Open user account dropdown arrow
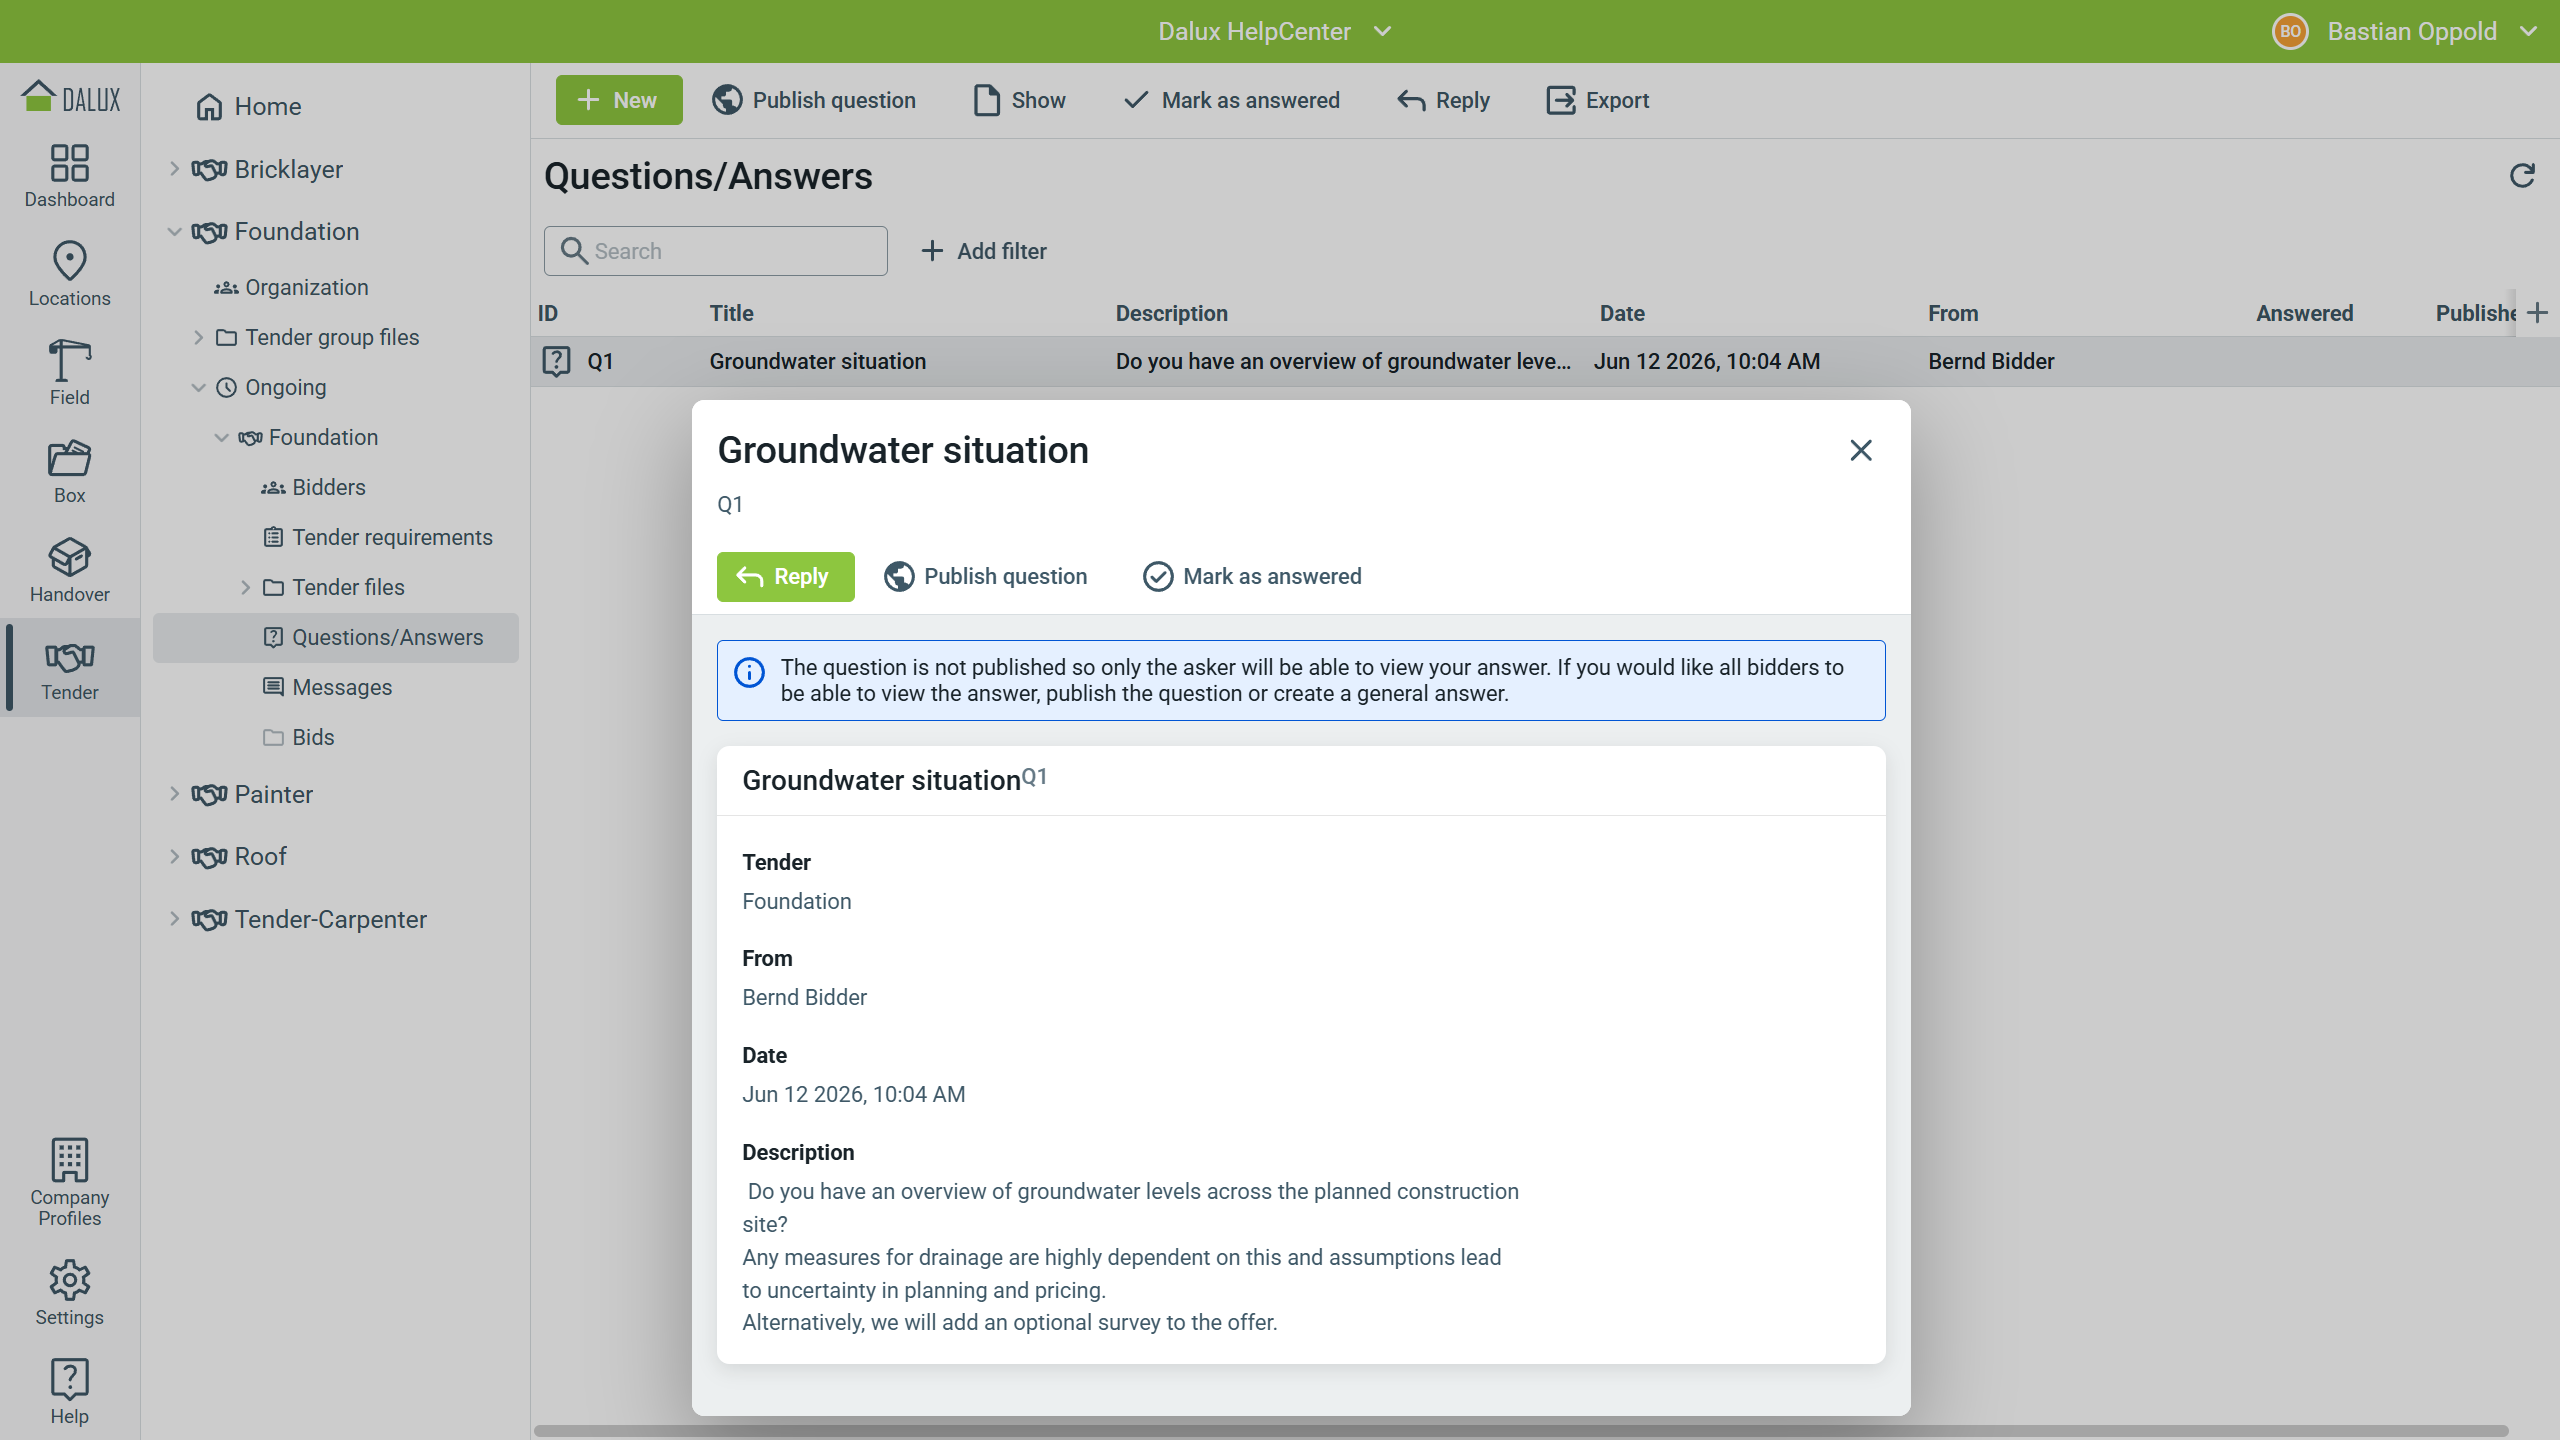Screen dimensions: 2560x1440 coord(2529,31)
